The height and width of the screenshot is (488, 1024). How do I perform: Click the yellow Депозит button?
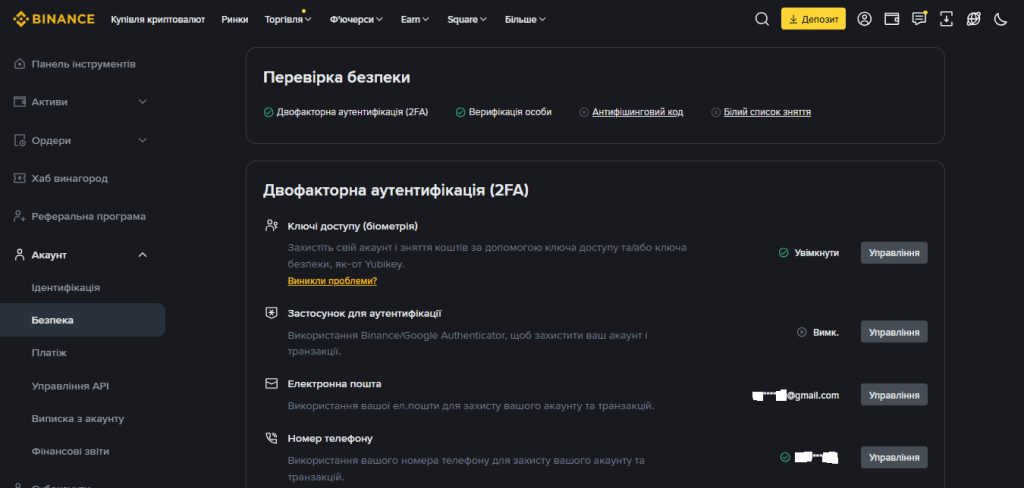(x=813, y=19)
